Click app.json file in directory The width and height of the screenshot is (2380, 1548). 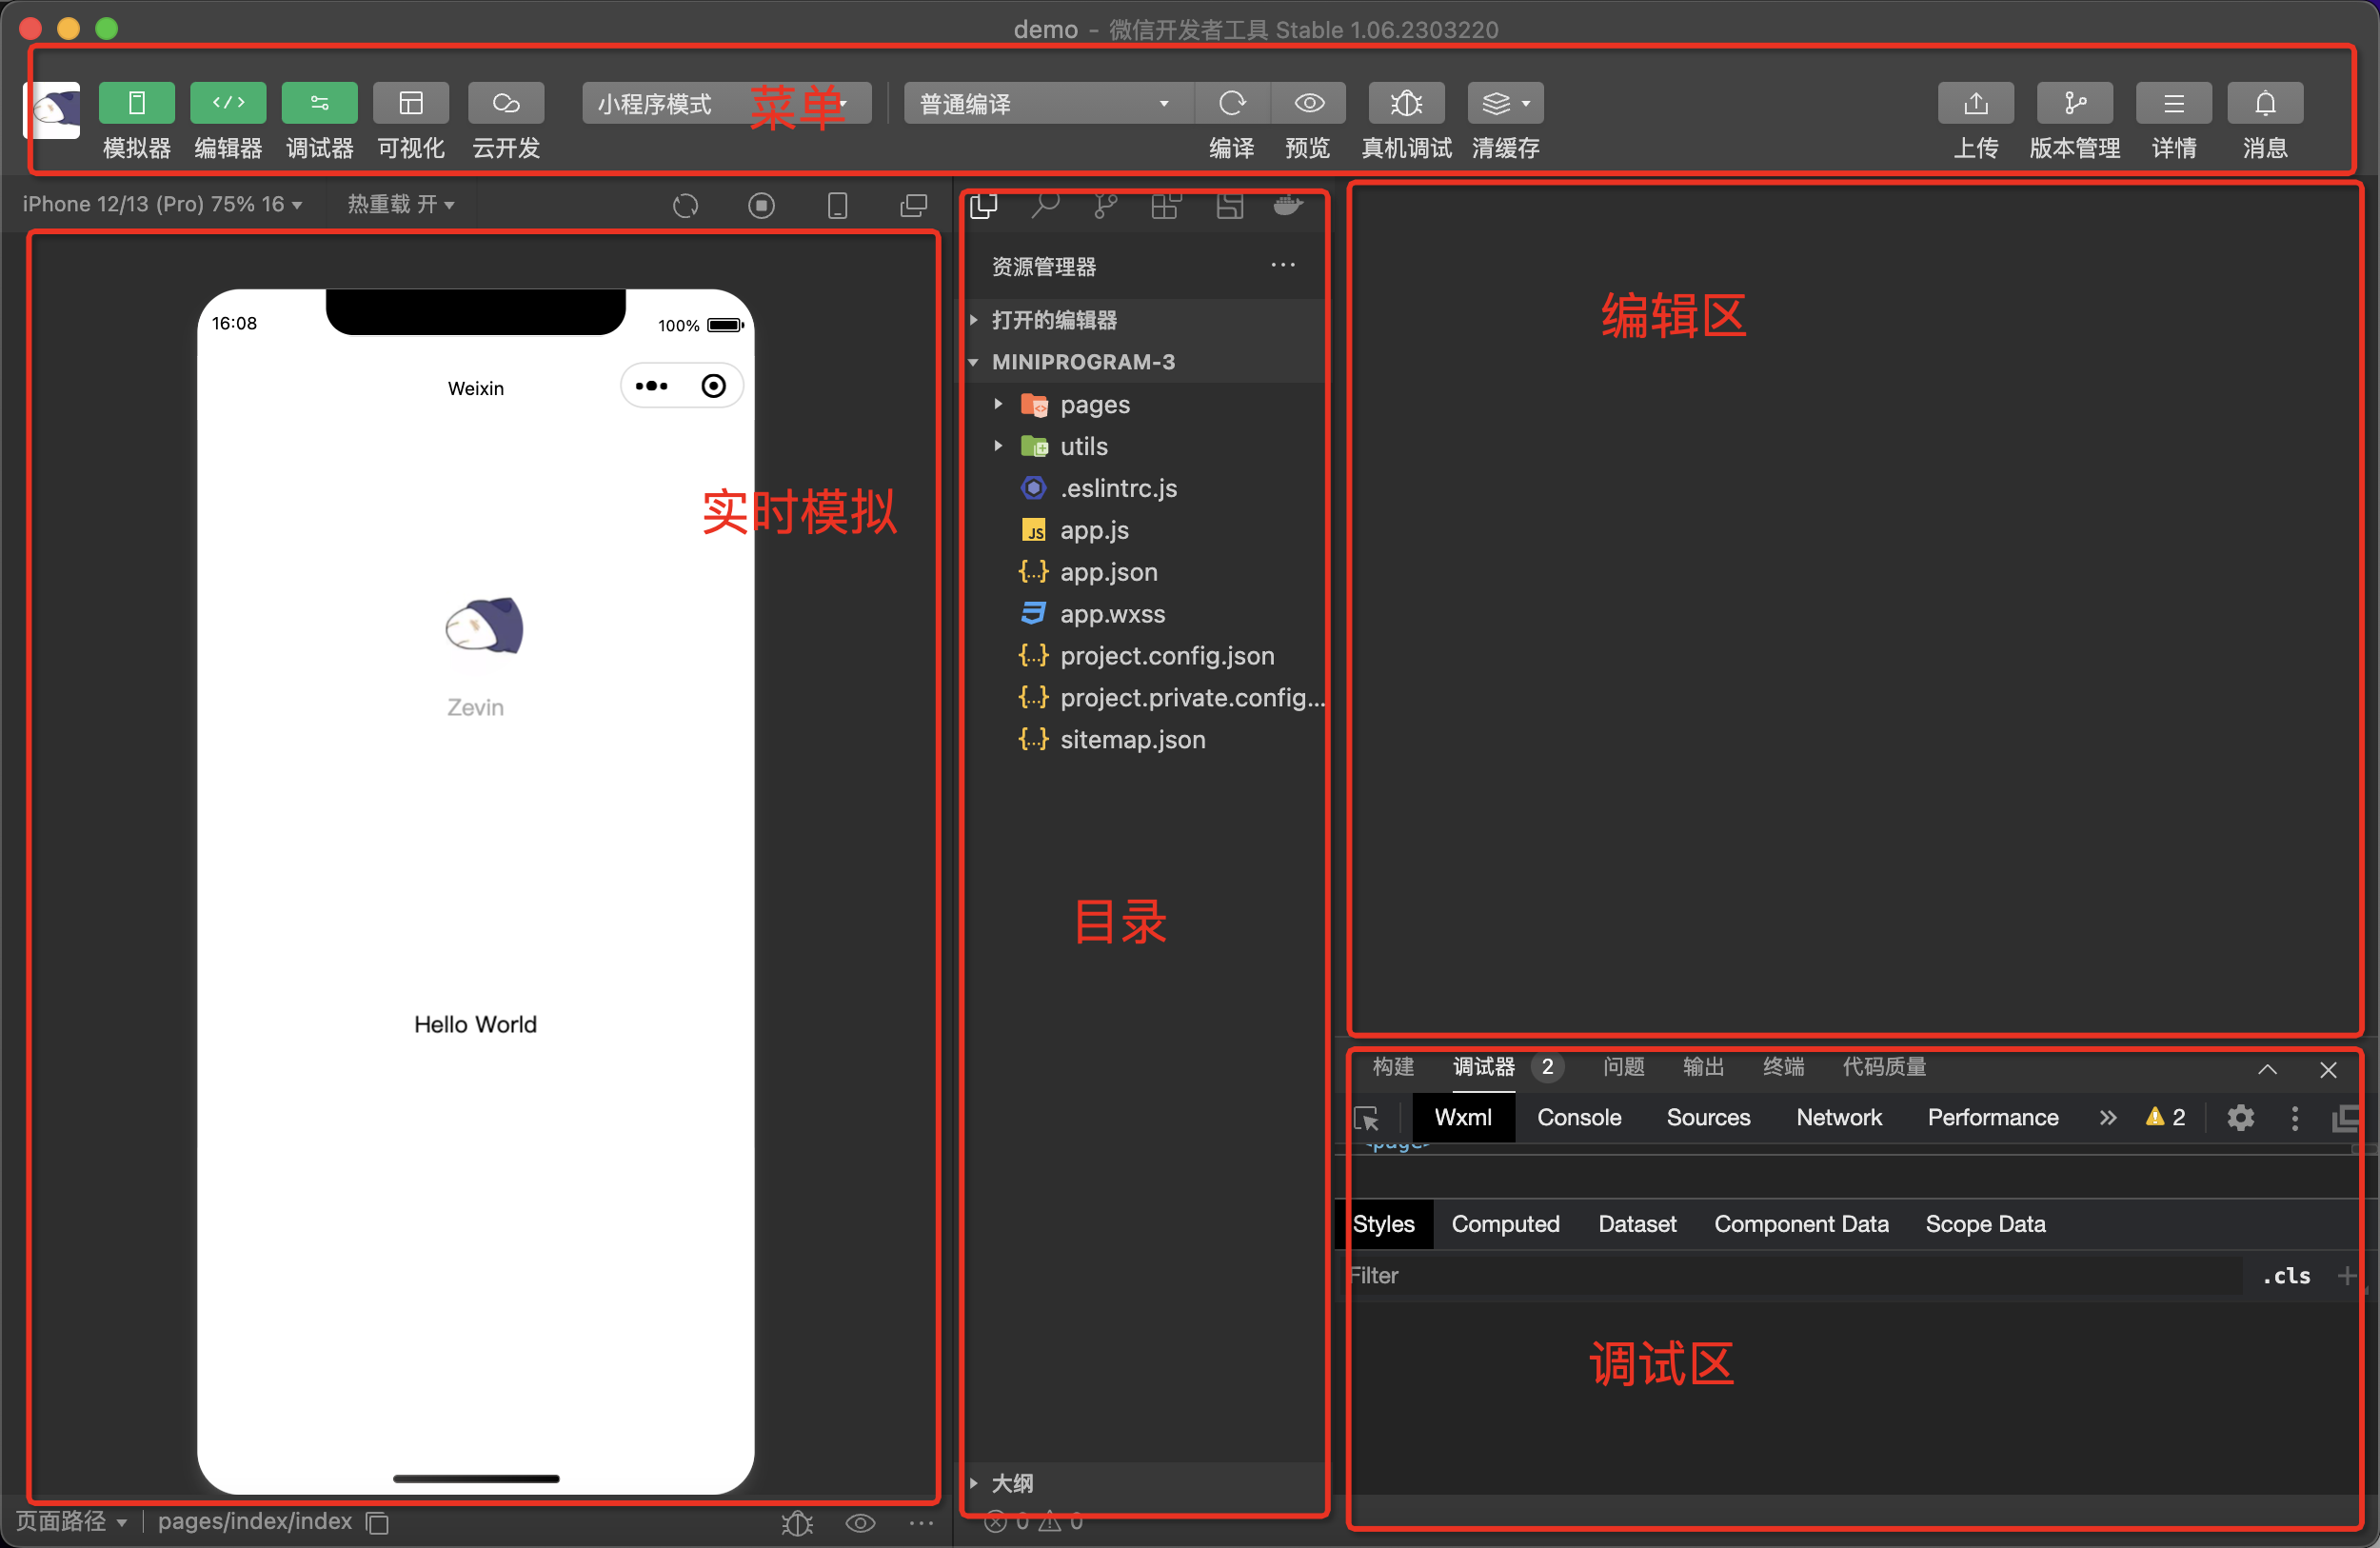(1105, 571)
